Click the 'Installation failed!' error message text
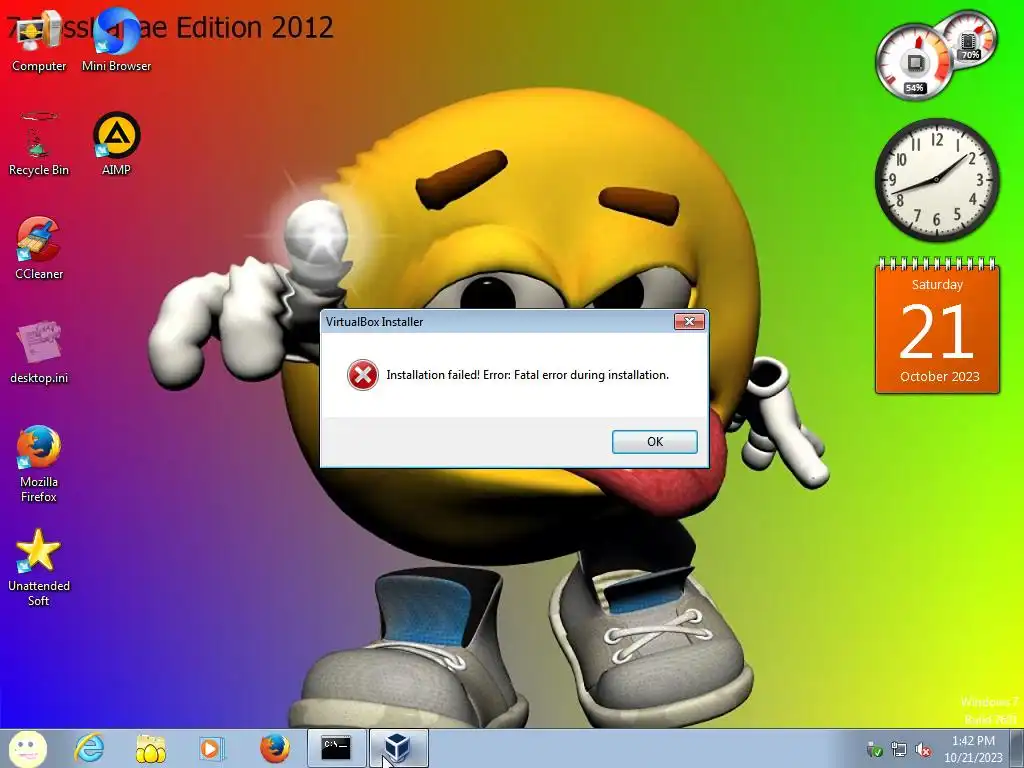This screenshot has width=1024, height=768. coord(527,375)
